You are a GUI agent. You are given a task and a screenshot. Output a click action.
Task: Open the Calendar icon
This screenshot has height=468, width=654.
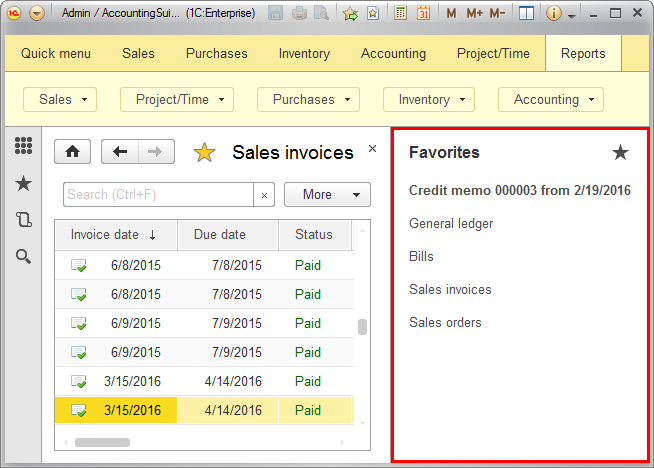coord(423,13)
